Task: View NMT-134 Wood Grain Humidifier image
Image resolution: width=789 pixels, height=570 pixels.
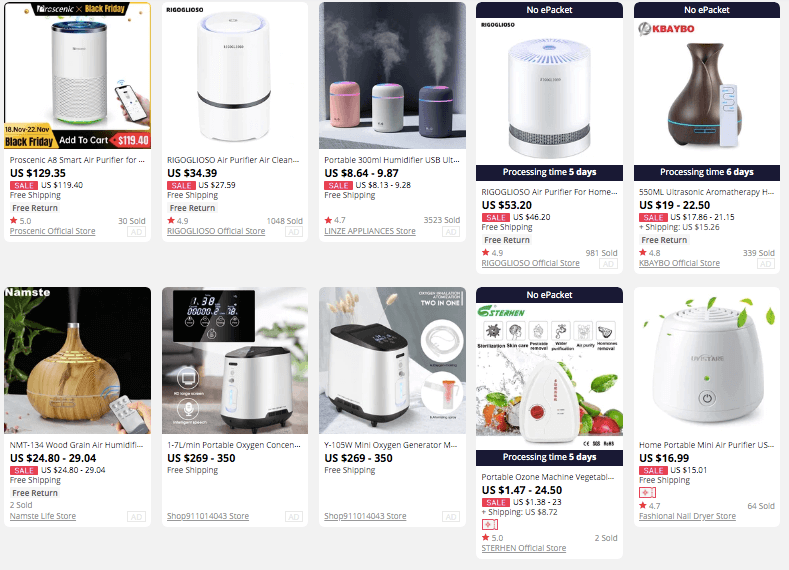Action: (x=77, y=360)
